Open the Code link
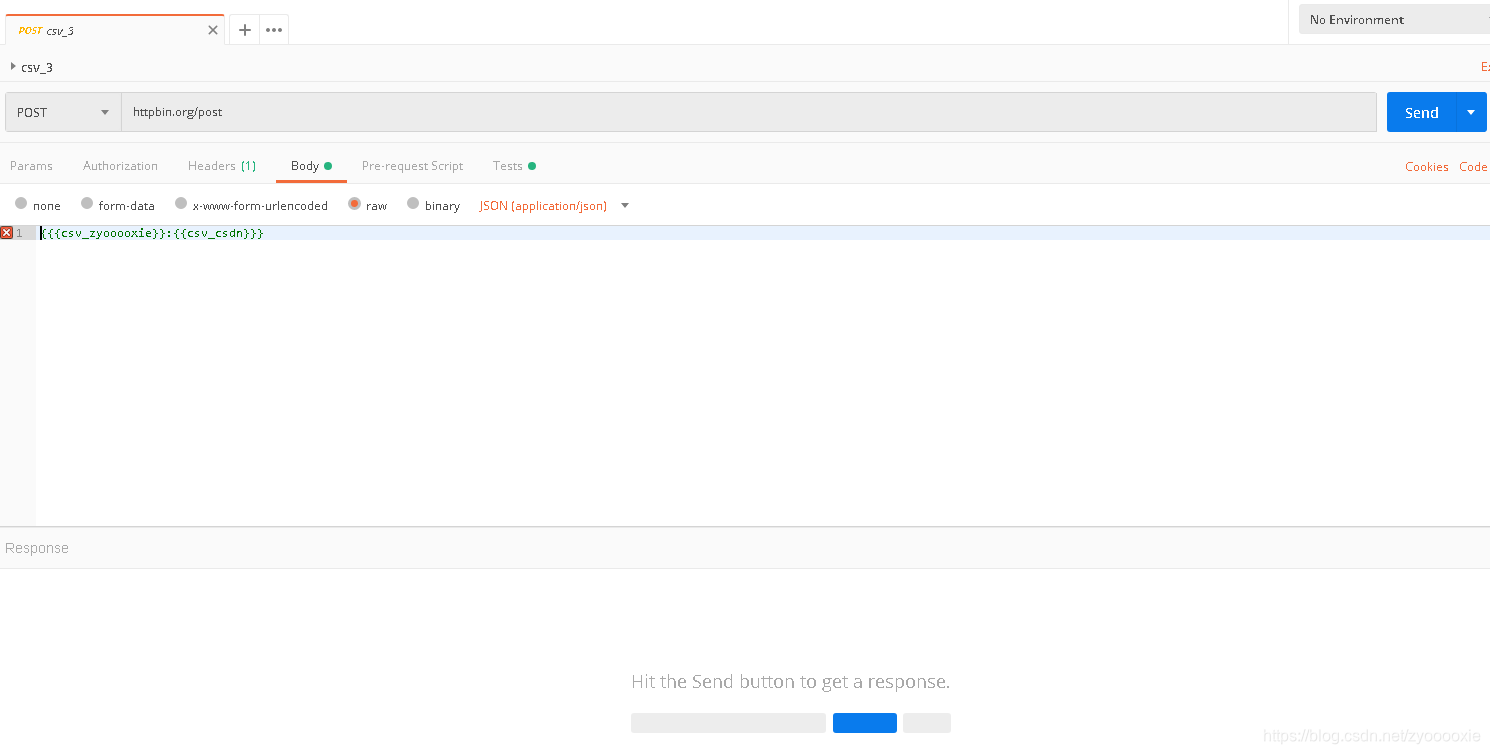 click(x=1473, y=167)
